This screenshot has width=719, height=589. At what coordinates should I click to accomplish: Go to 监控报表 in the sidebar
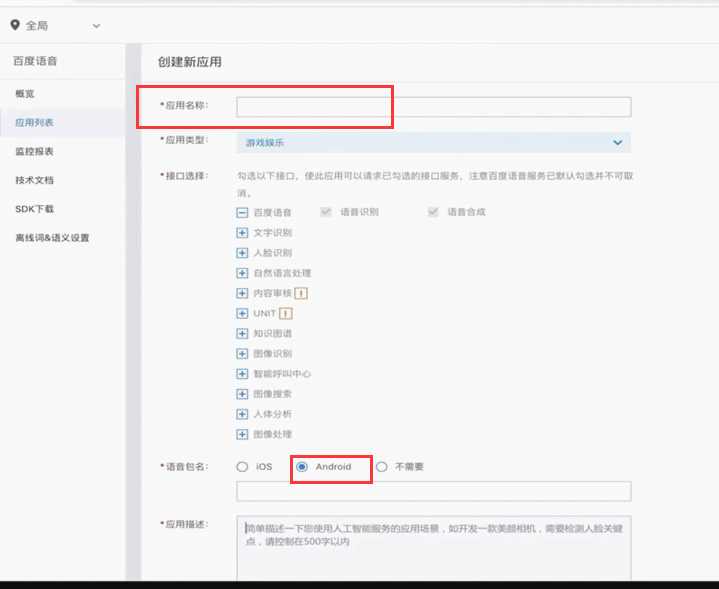pyautogui.click(x=34, y=151)
